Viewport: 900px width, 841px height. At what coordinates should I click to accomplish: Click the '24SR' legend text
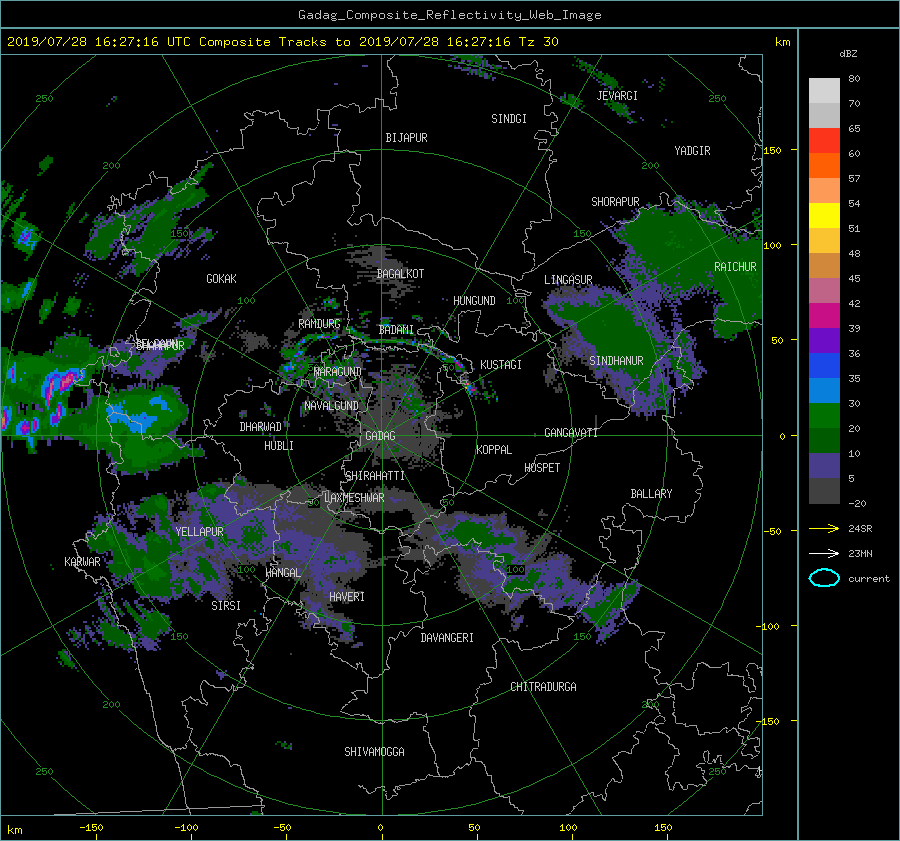click(860, 528)
